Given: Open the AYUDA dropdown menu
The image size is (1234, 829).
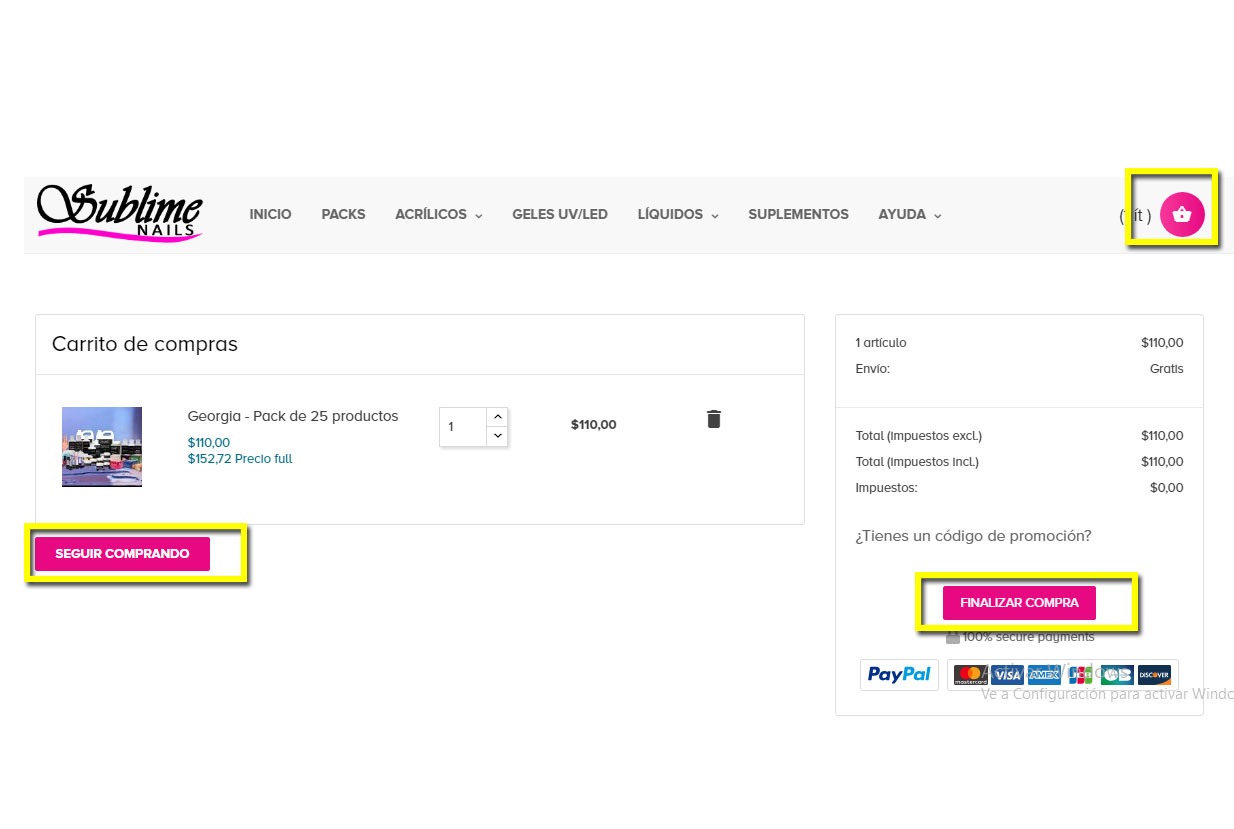Looking at the screenshot, I should [909, 215].
